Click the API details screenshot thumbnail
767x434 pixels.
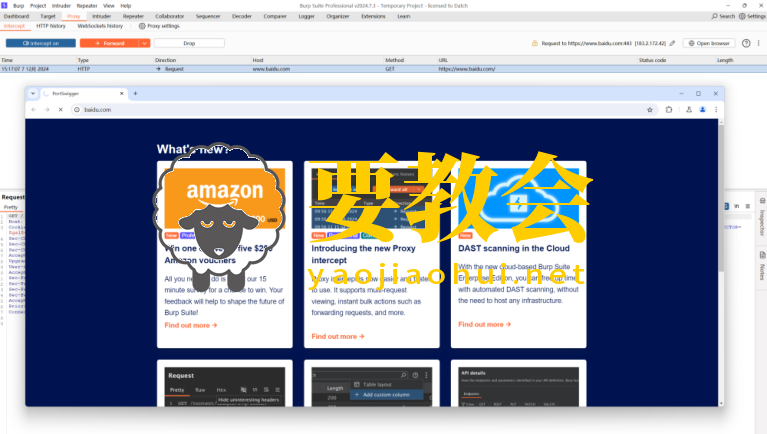pos(519,387)
